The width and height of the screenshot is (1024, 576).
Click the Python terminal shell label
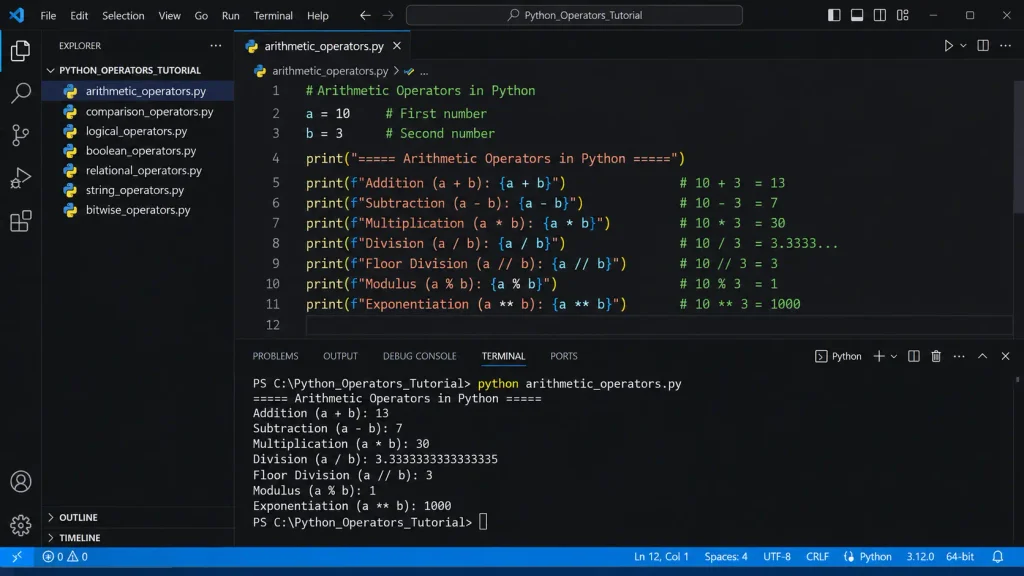coord(838,356)
